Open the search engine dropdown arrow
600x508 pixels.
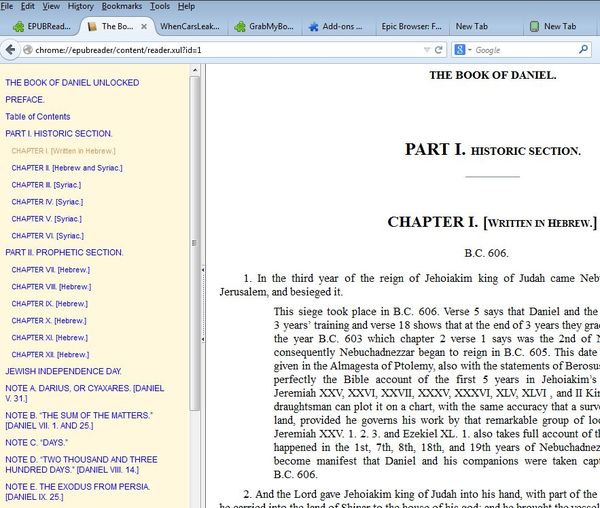click(469, 49)
